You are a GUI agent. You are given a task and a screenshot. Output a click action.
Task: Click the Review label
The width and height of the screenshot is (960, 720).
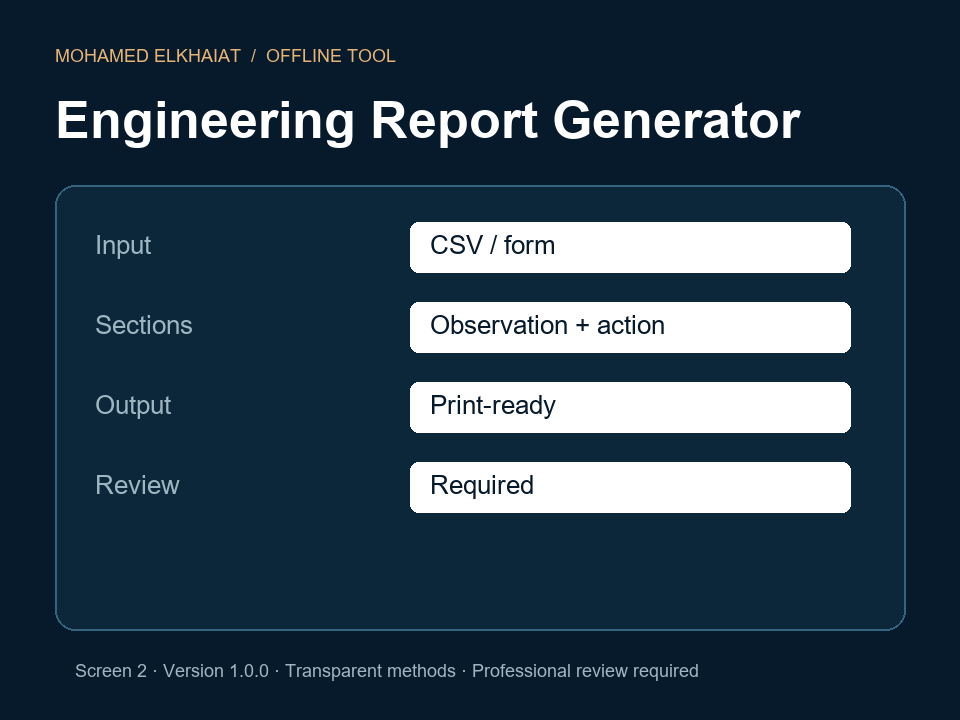coord(137,485)
